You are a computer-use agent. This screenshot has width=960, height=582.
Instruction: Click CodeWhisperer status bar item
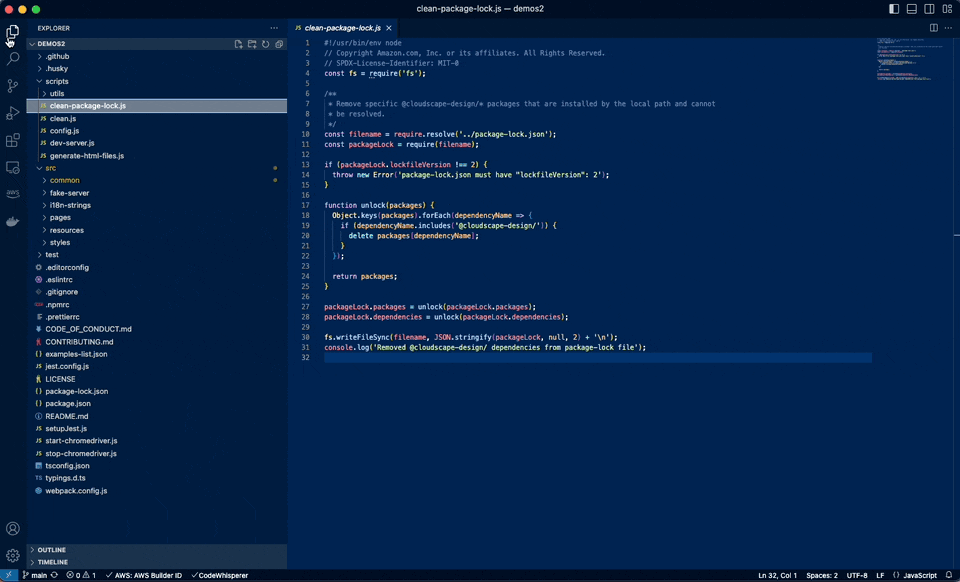220,575
